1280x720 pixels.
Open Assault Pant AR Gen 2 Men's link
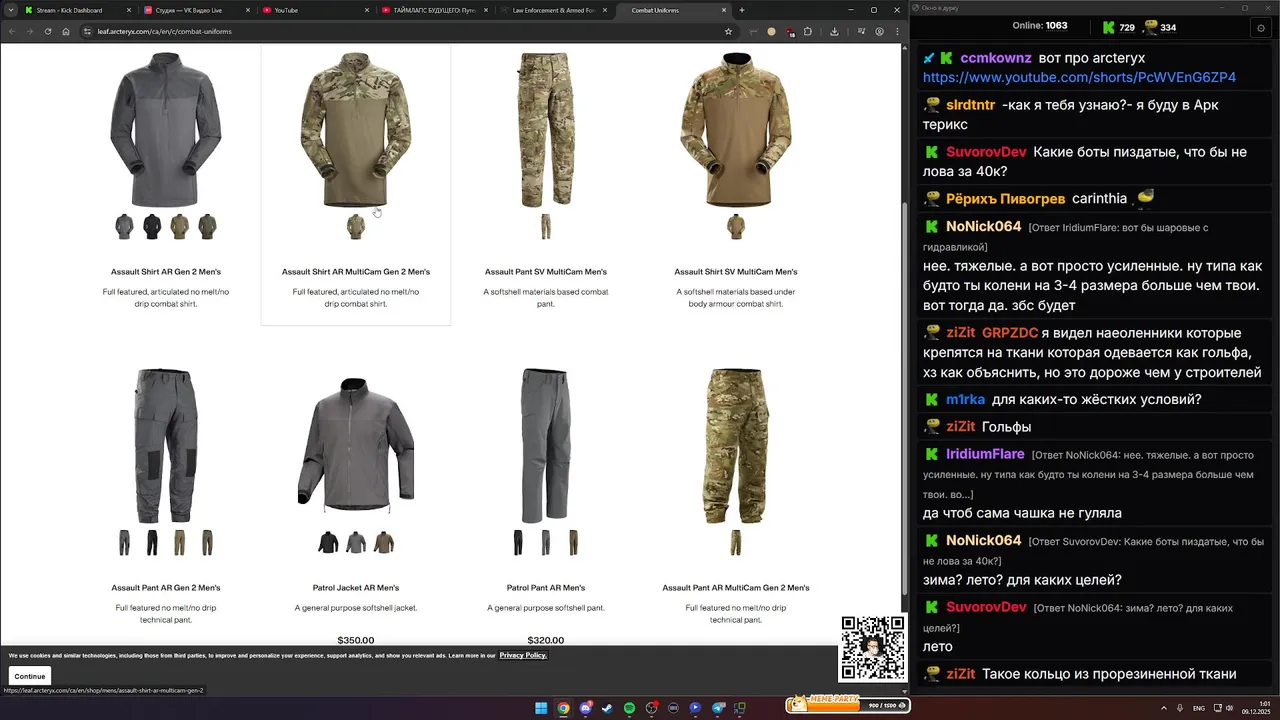coord(166,588)
